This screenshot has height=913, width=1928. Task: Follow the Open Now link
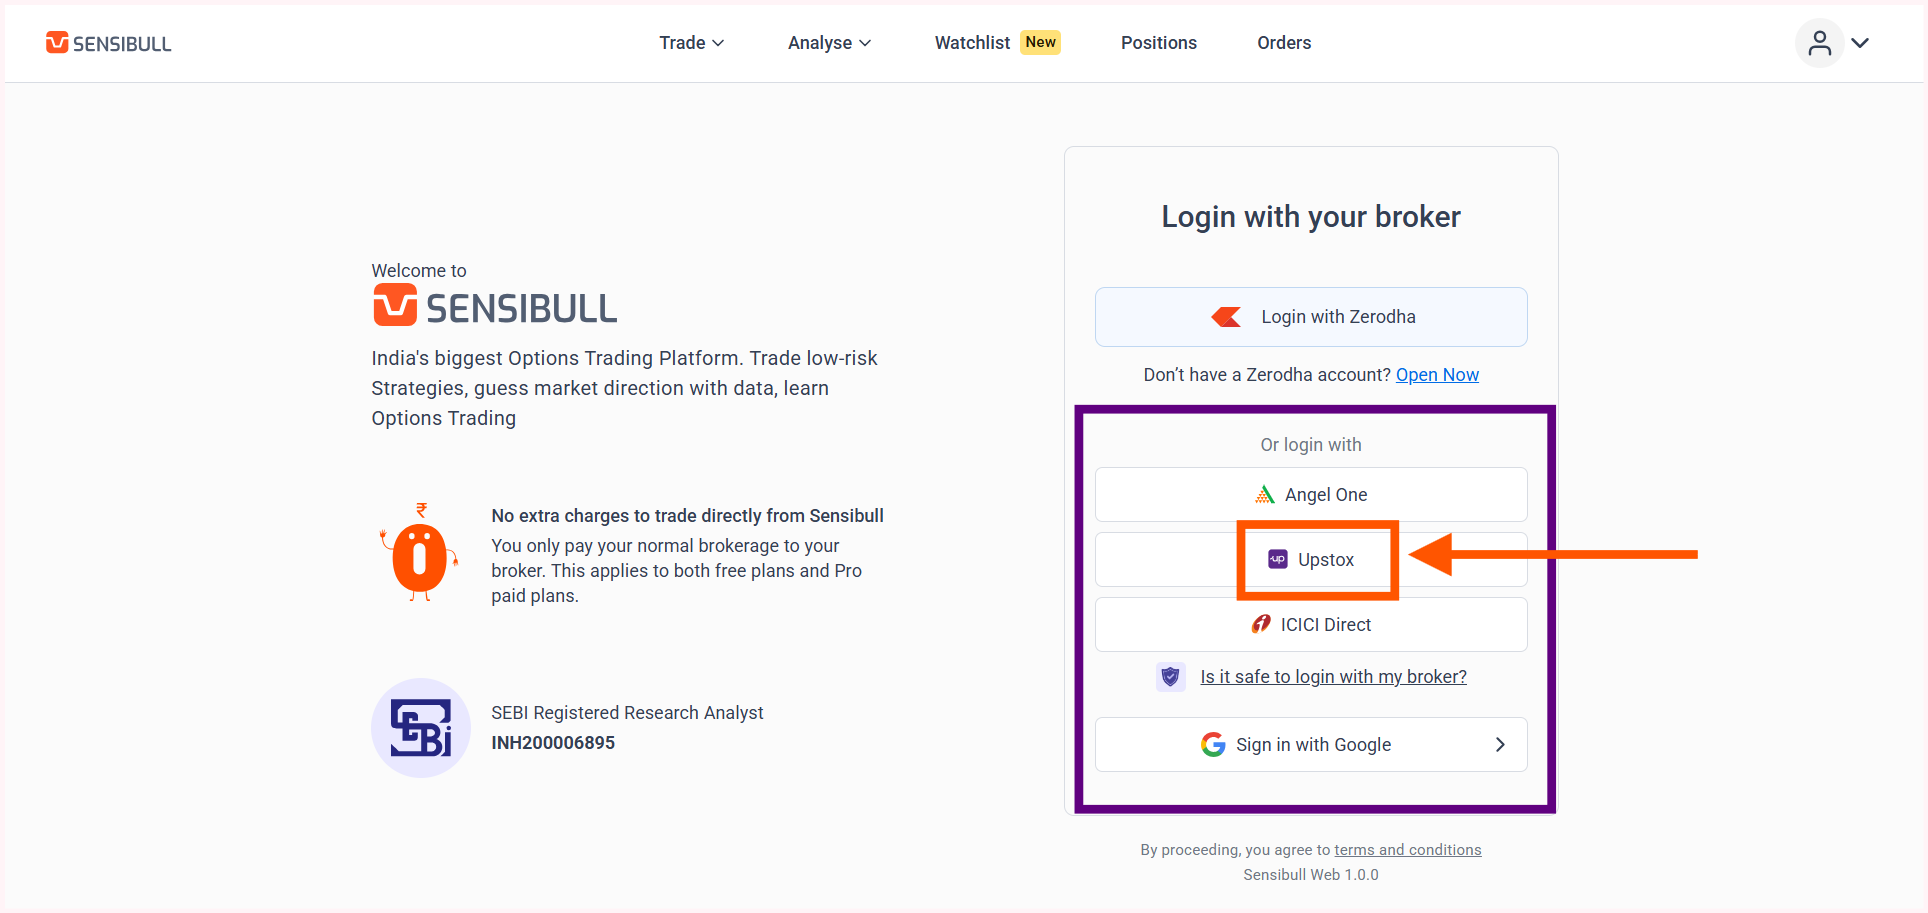[1437, 375]
